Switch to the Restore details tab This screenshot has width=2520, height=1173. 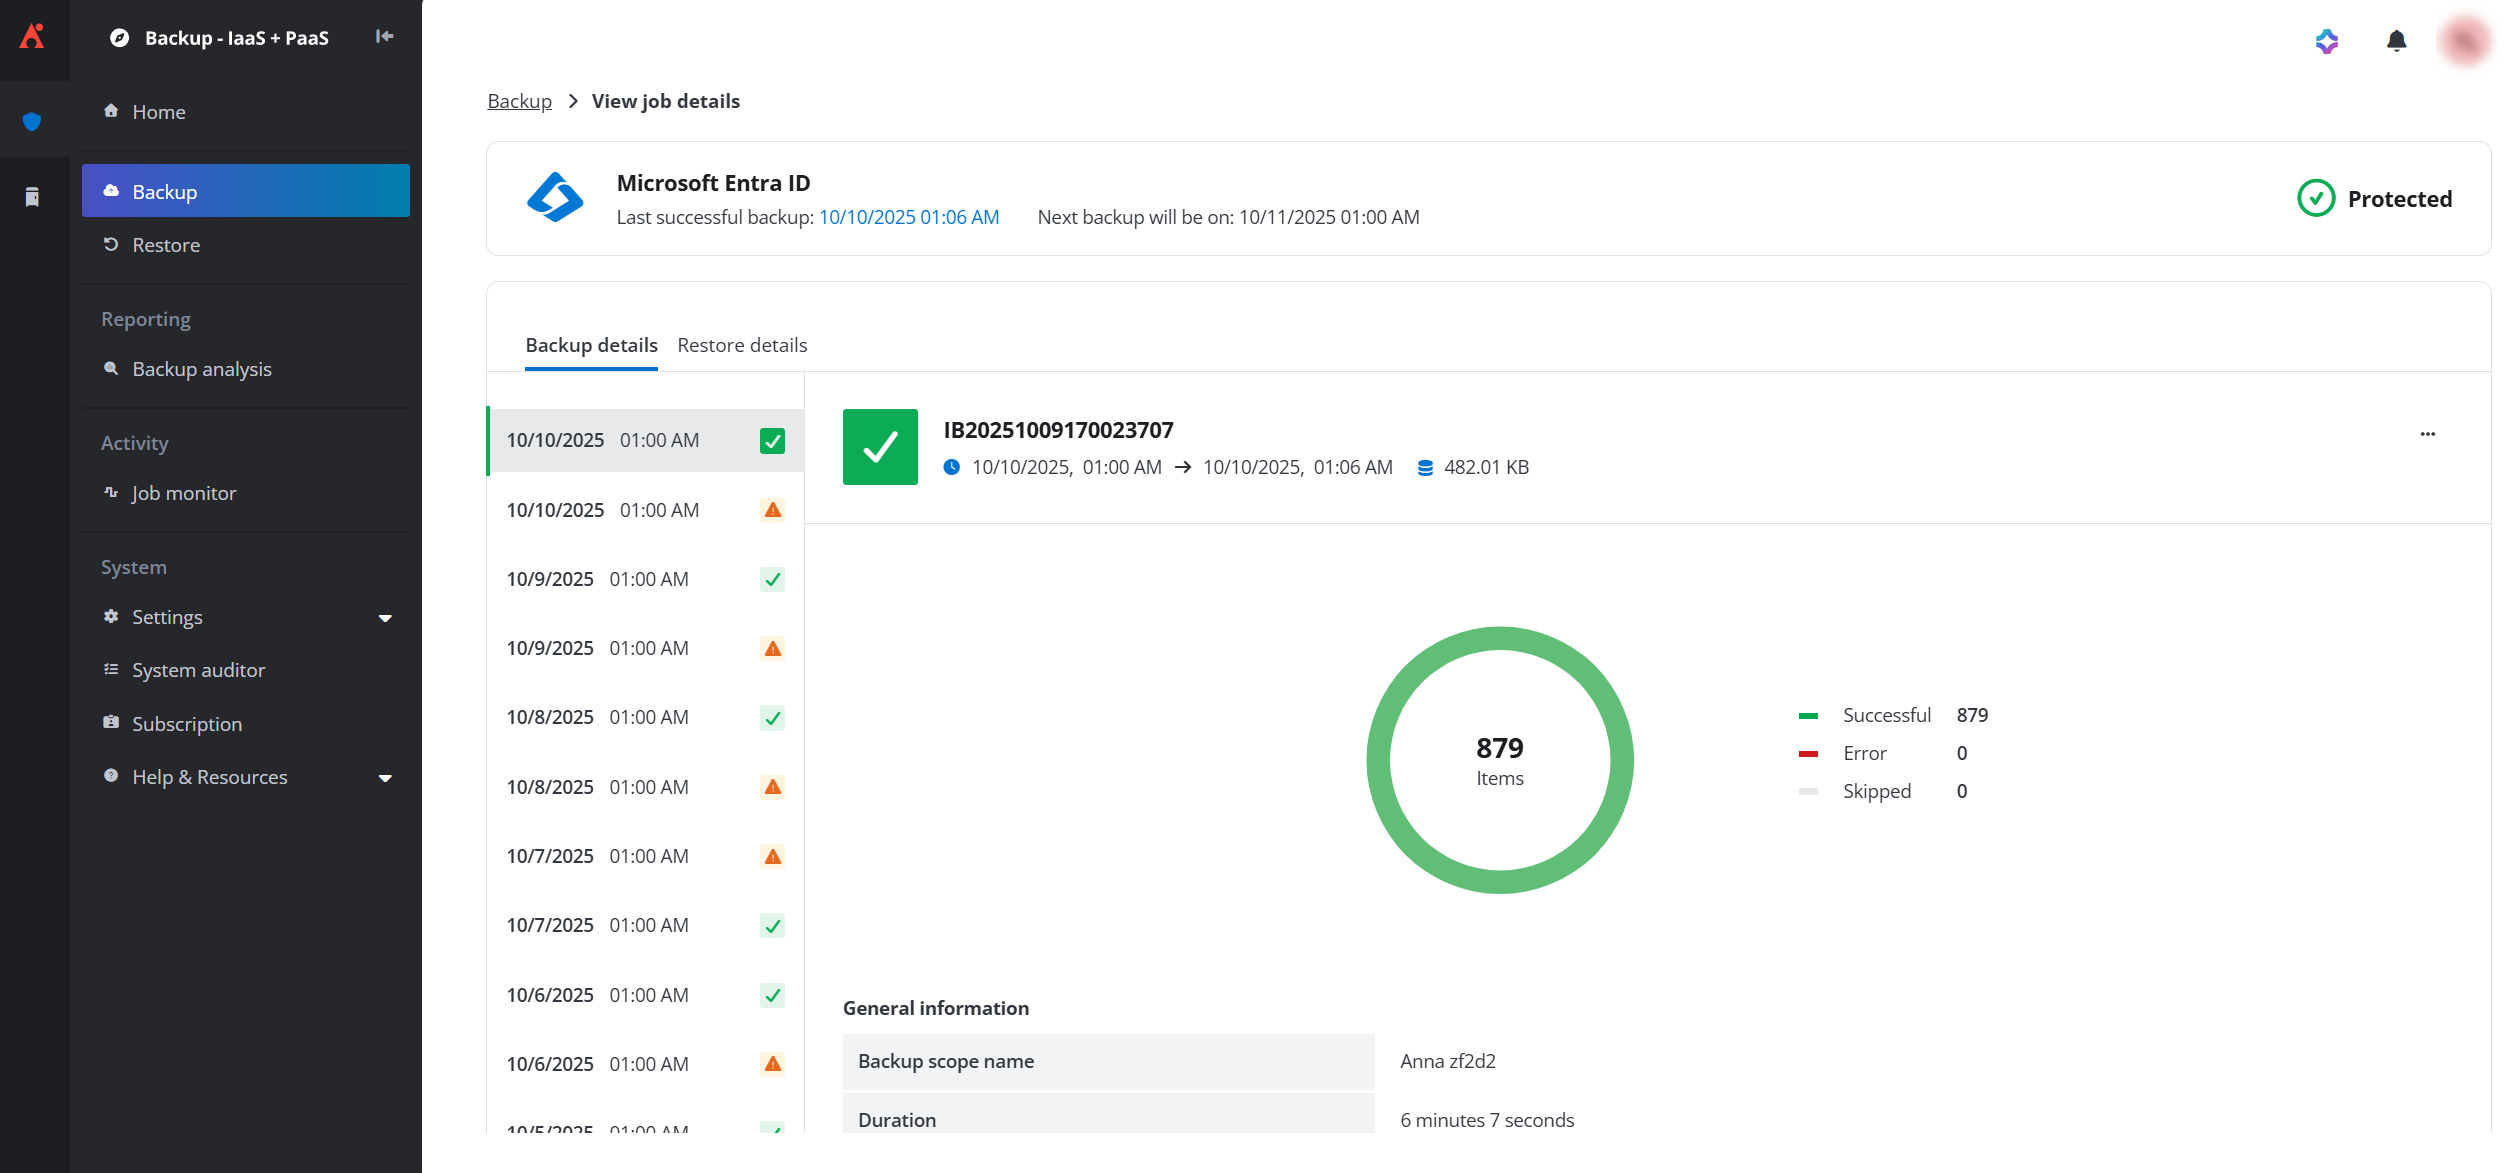[x=742, y=345]
